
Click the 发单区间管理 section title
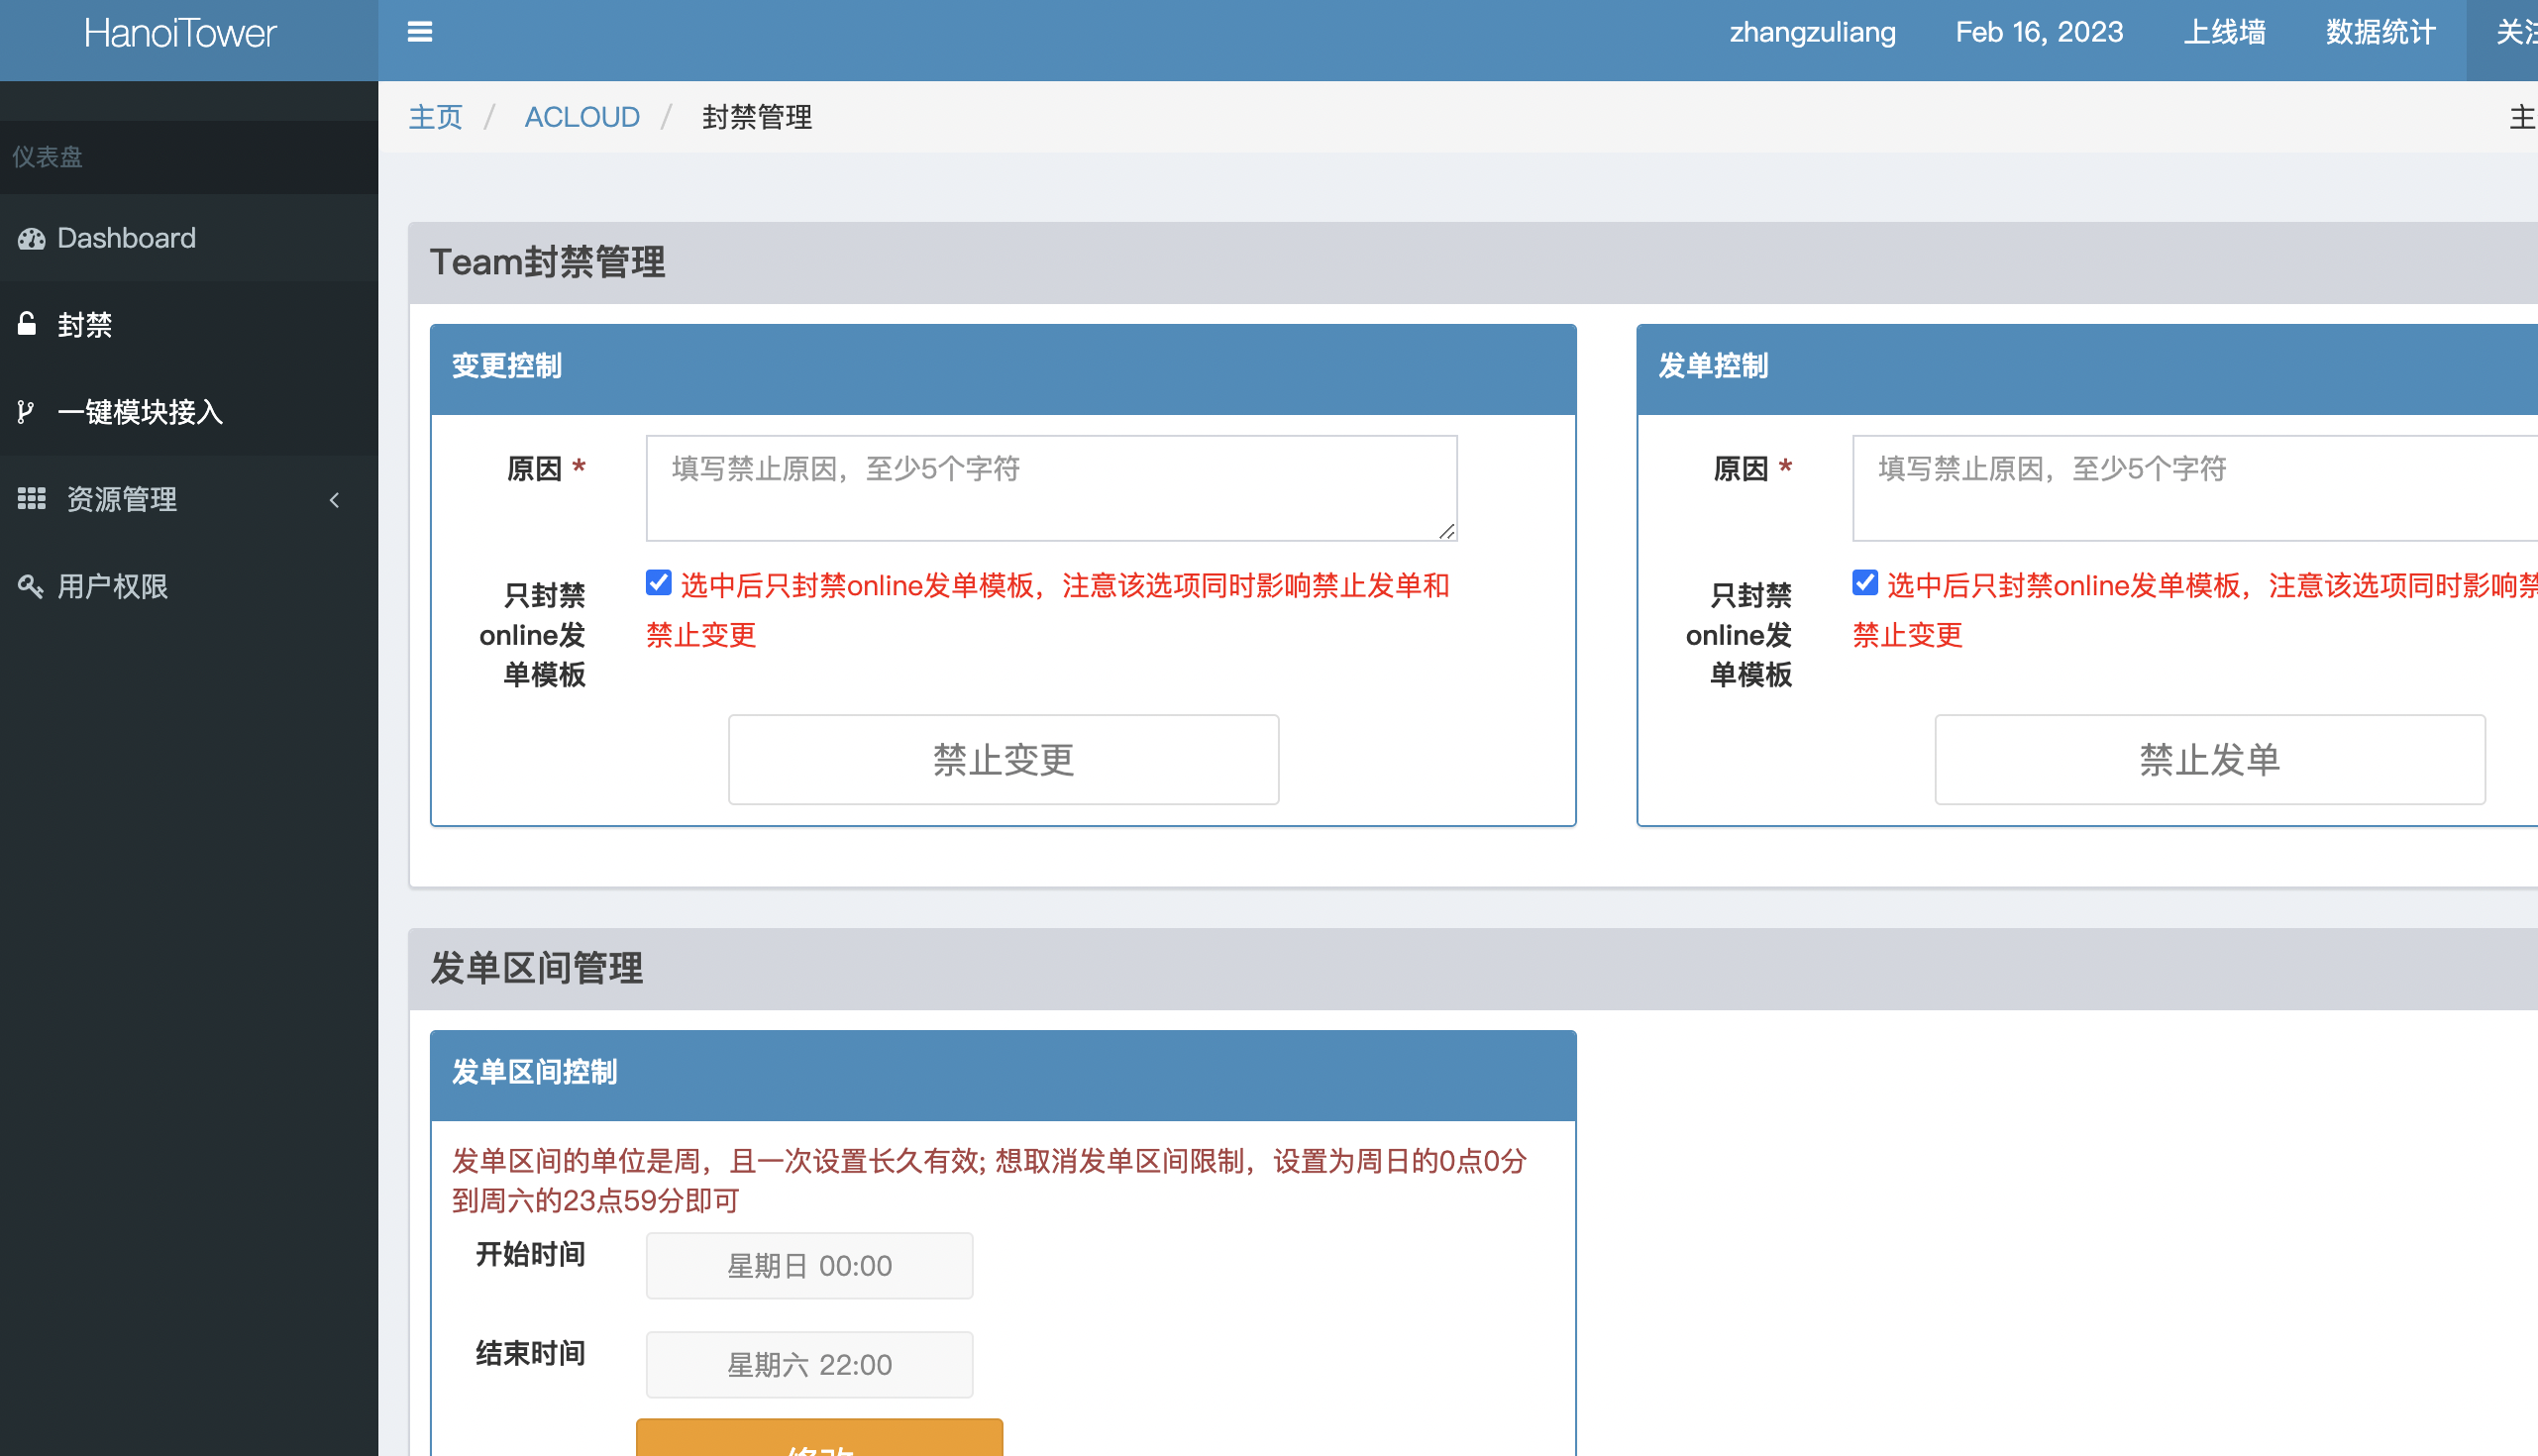536,968
